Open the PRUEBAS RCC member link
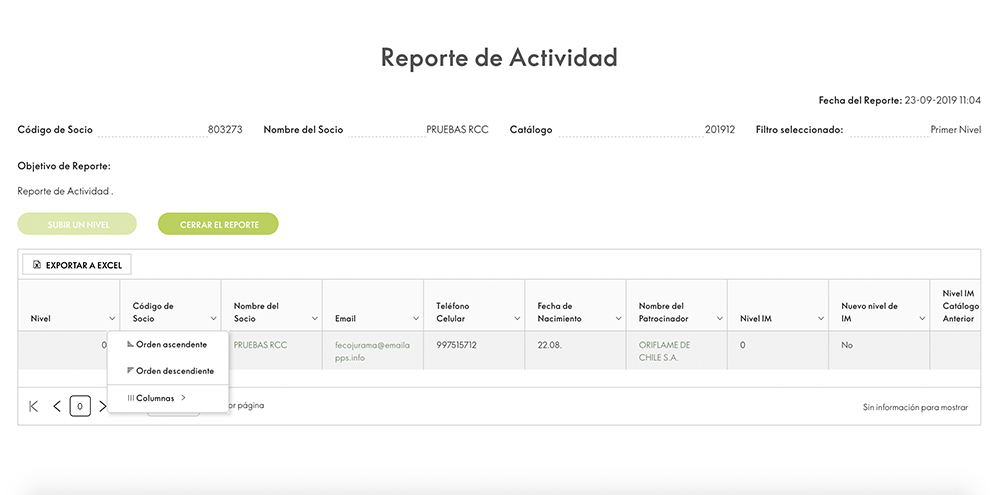This screenshot has width=1000, height=495. 260,345
